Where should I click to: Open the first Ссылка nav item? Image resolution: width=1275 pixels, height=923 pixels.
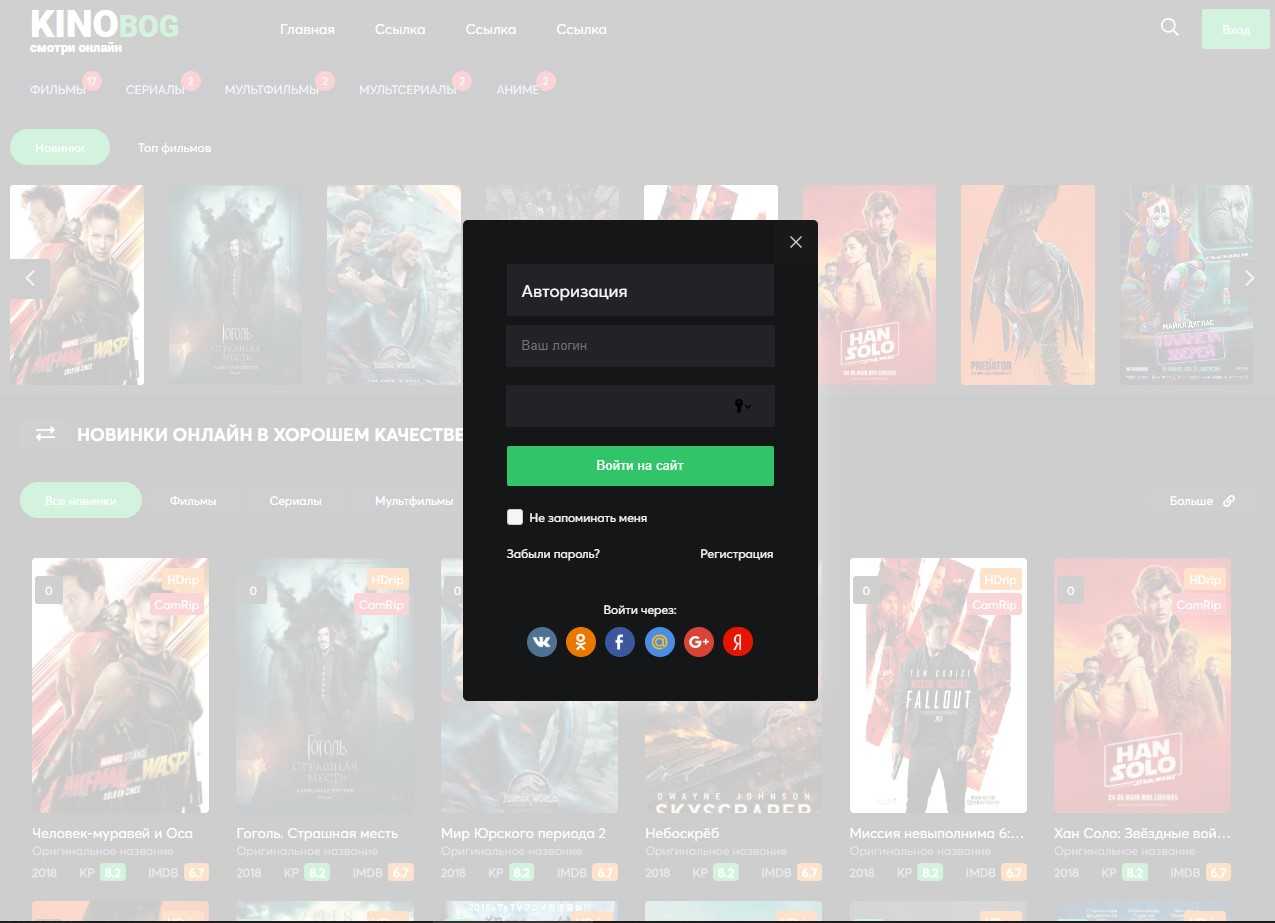400,29
